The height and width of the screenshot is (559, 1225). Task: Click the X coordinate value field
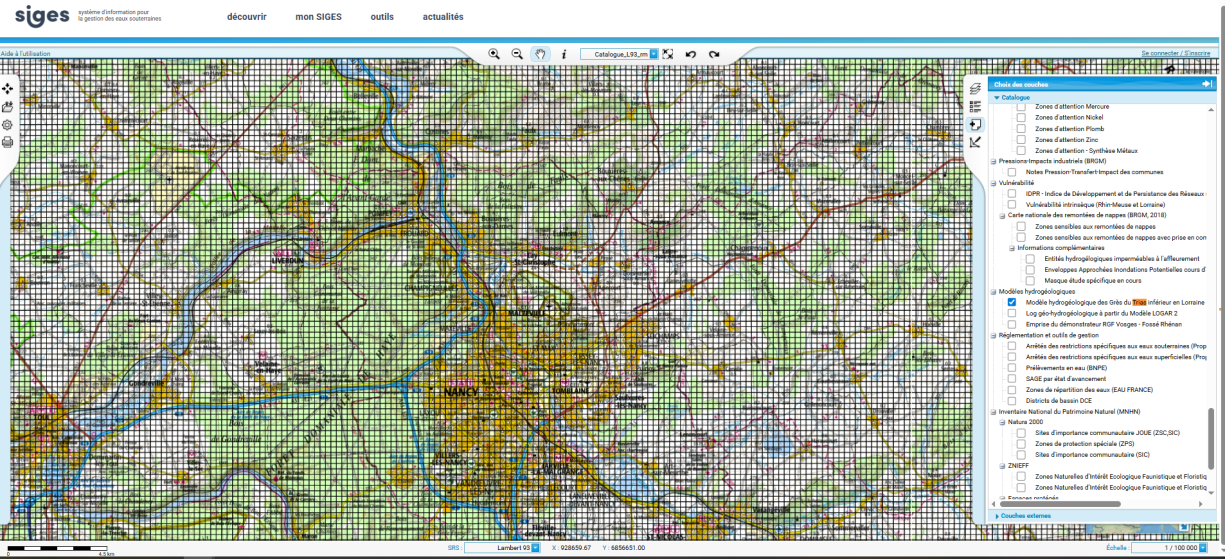(578, 548)
